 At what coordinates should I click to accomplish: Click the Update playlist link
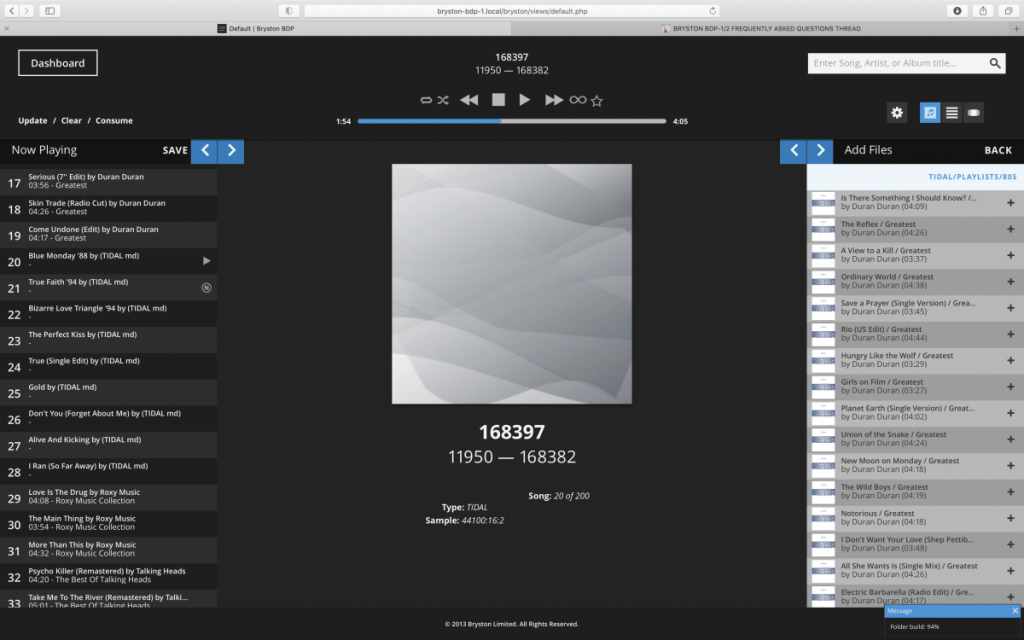(33, 121)
